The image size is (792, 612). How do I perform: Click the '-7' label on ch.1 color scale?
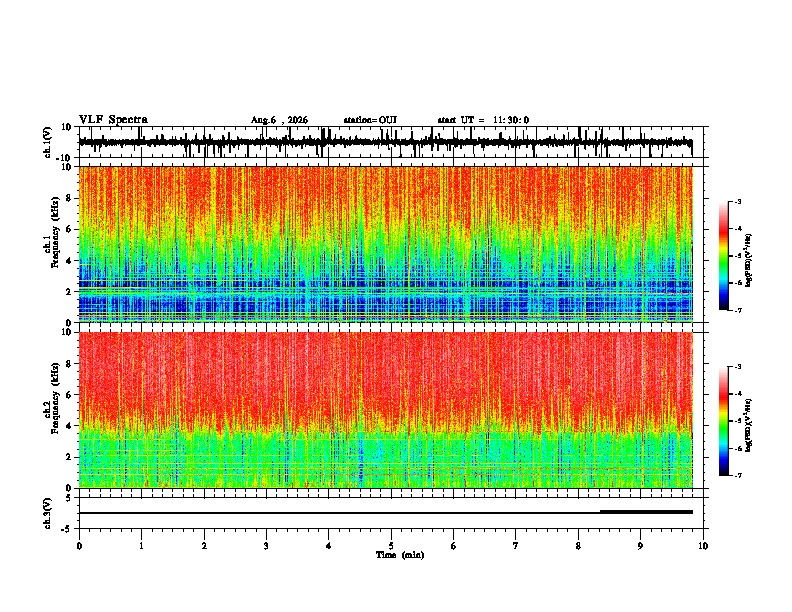[737, 310]
